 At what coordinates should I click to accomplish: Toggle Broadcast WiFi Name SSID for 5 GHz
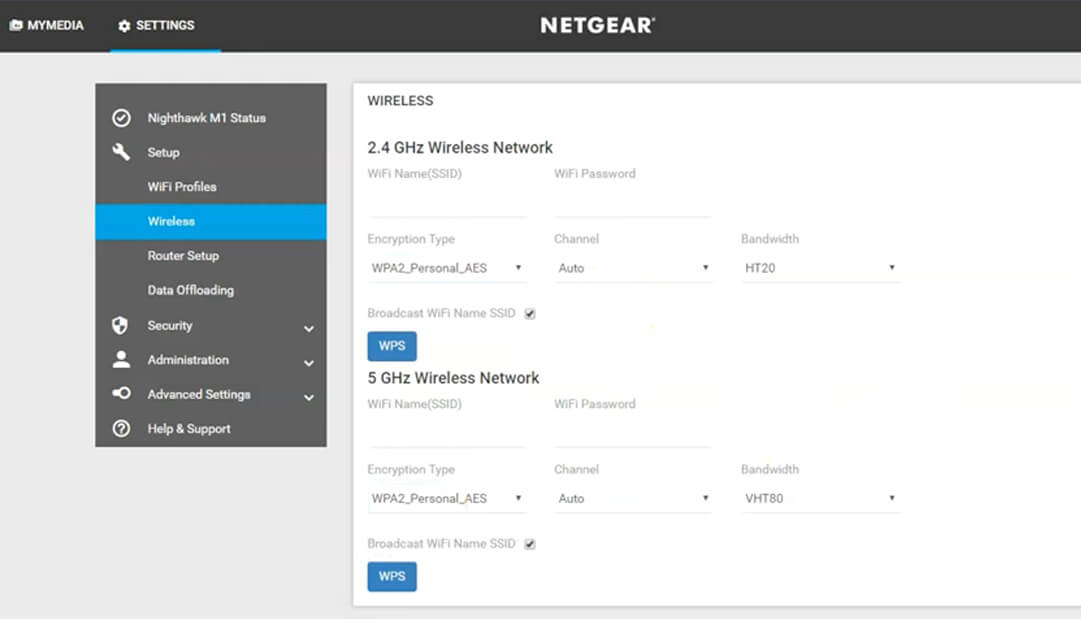click(x=530, y=544)
